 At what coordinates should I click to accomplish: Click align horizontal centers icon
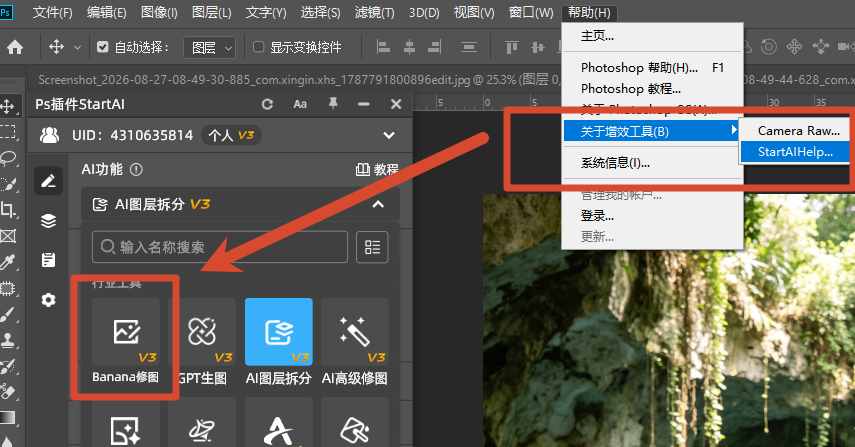coord(410,47)
